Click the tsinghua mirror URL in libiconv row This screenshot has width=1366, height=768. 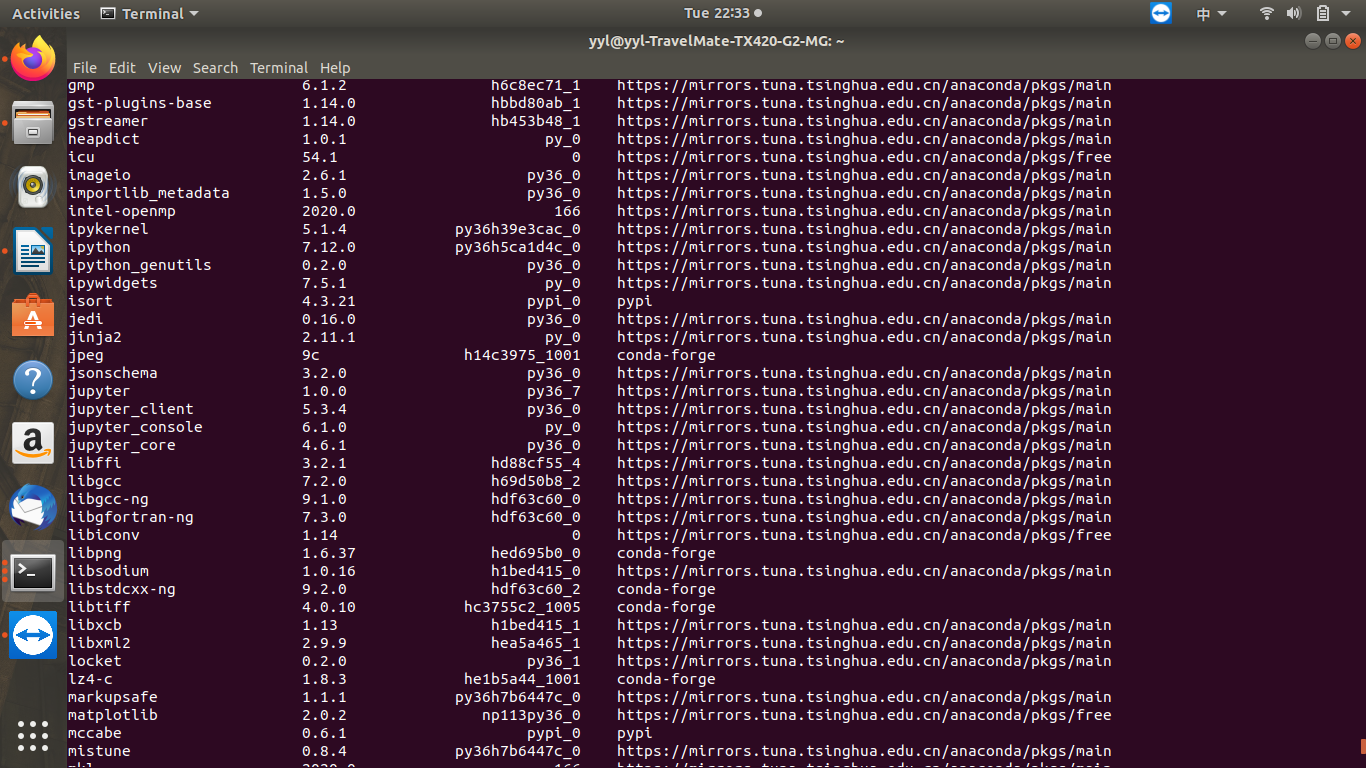coord(864,535)
